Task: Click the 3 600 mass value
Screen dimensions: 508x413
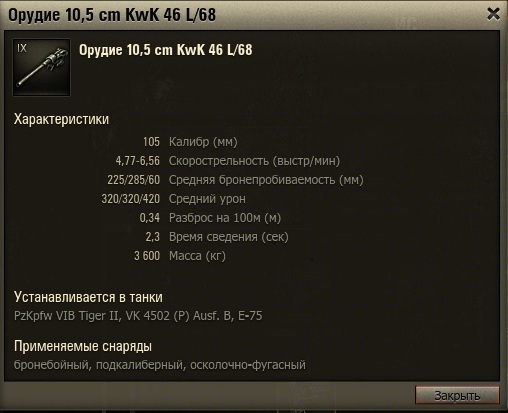Action: (147, 256)
